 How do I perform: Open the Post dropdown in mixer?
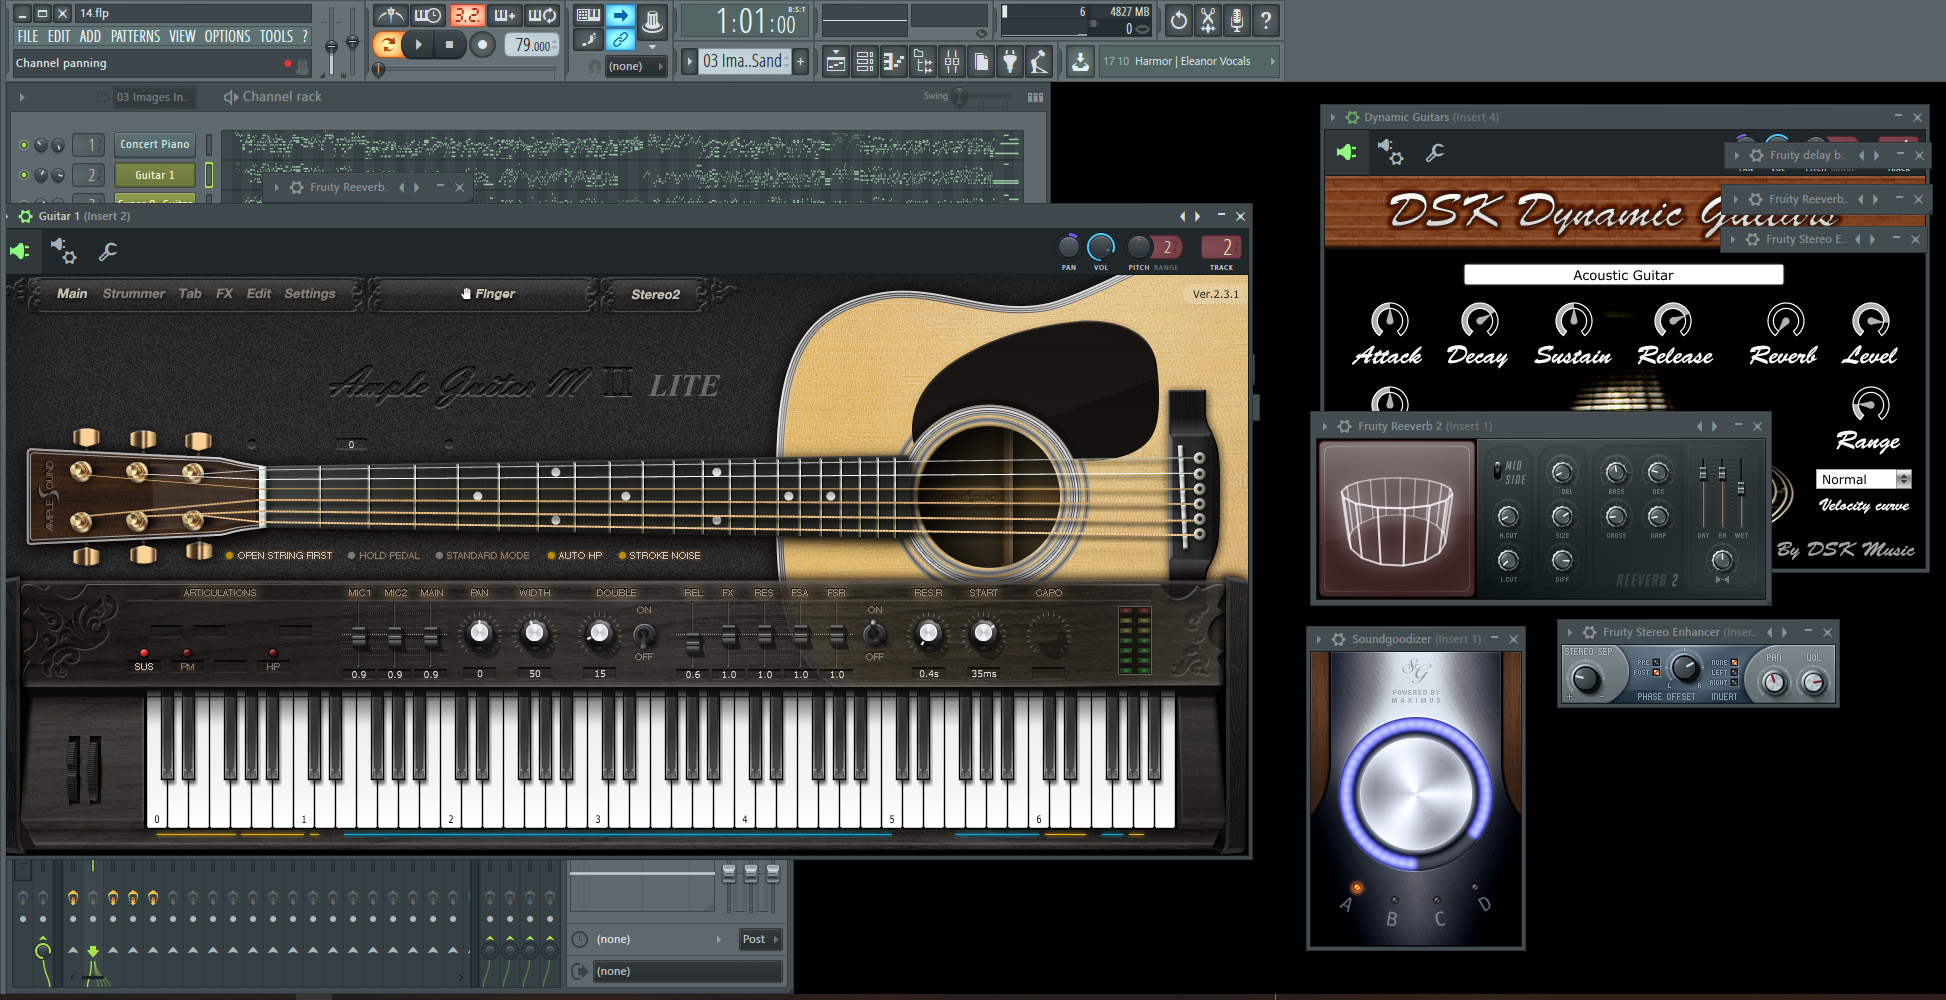760,940
